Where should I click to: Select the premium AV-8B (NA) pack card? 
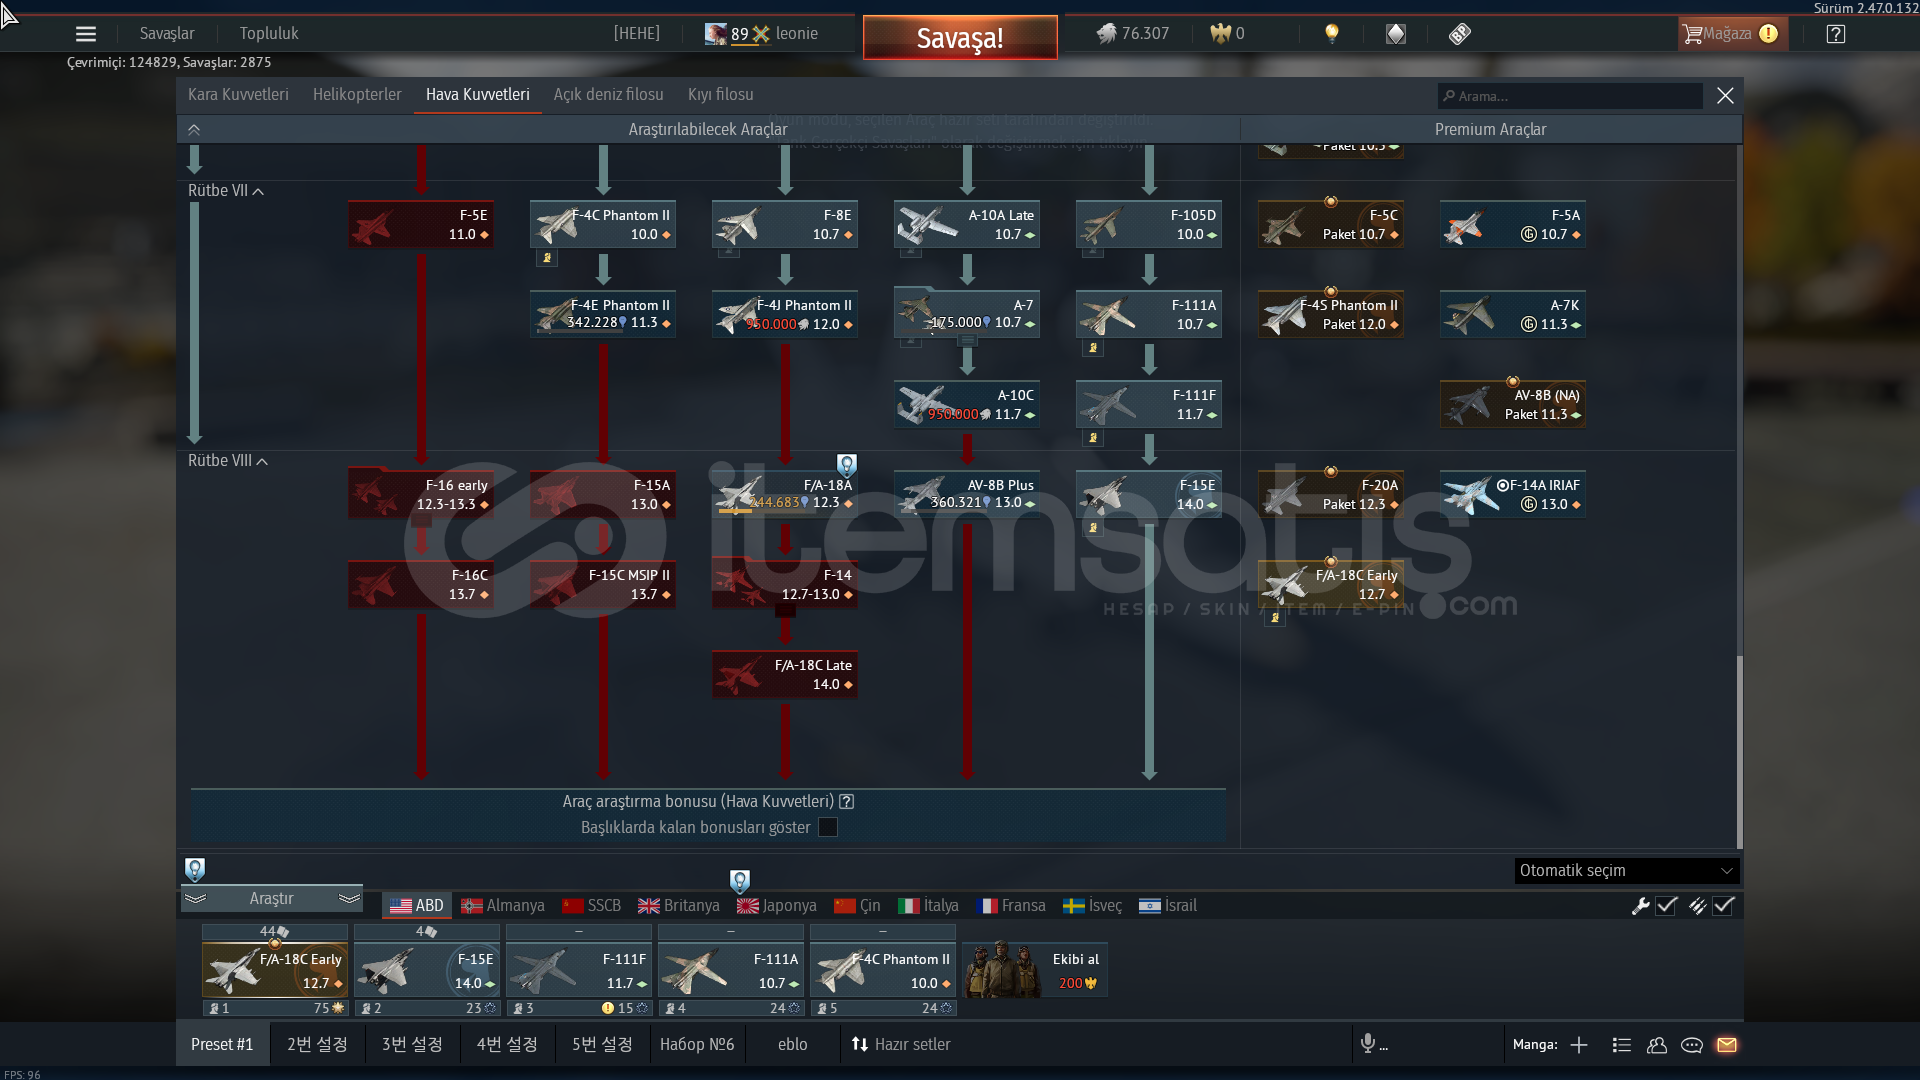(1513, 405)
